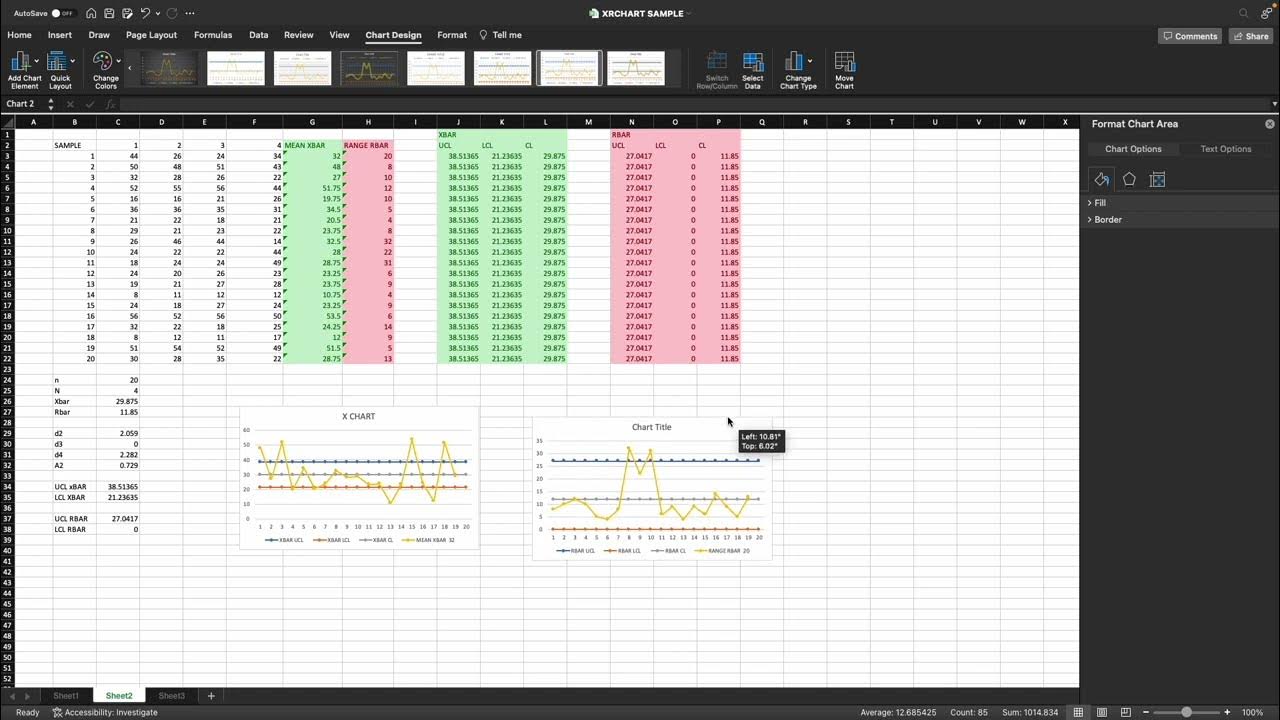Click the Comments button

coord(1189,36)
